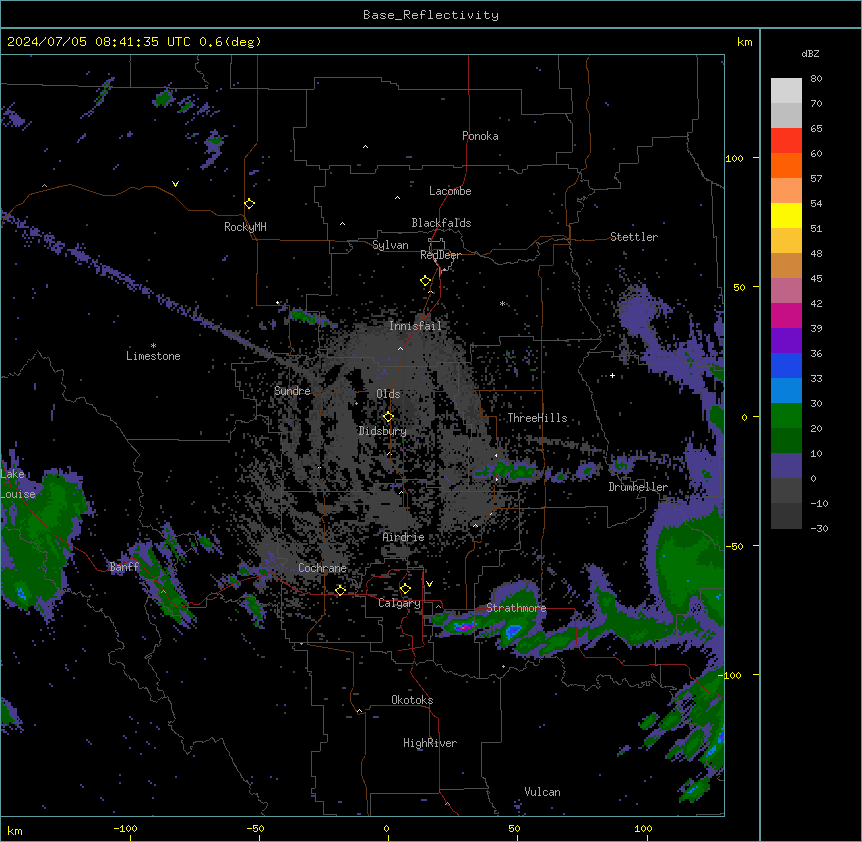862x842 pixels.
Task: Click the Stettler city label
Action: click(634, 237)
